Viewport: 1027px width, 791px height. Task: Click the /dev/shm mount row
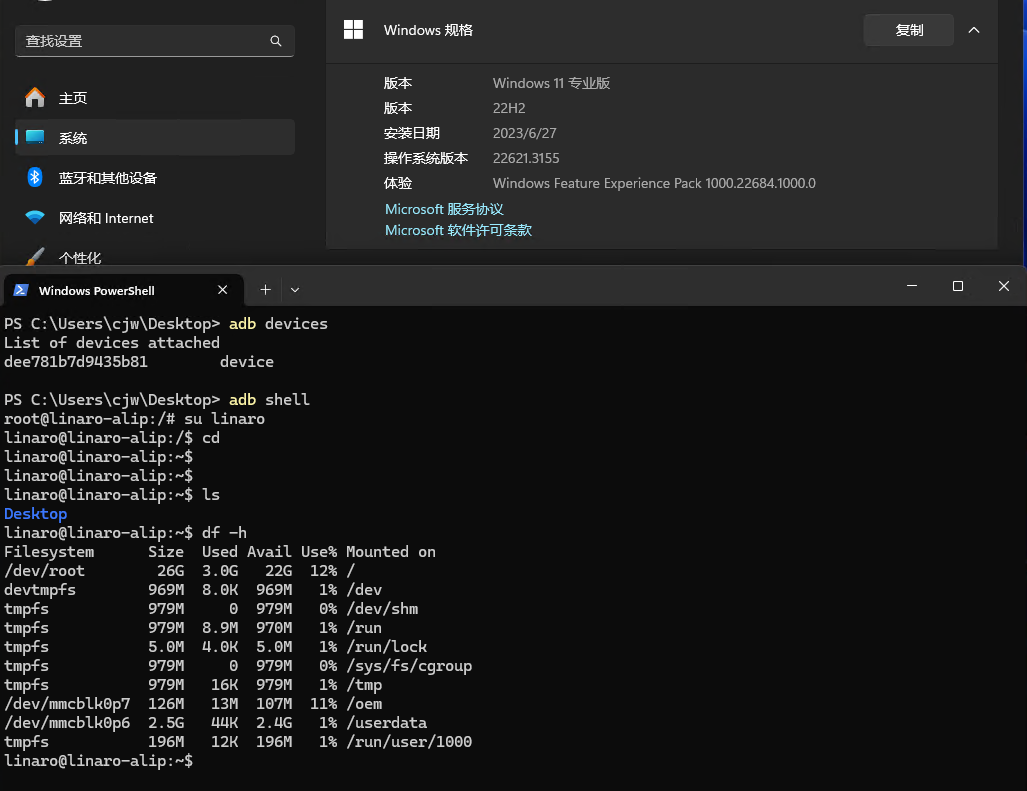coord(211,609)
